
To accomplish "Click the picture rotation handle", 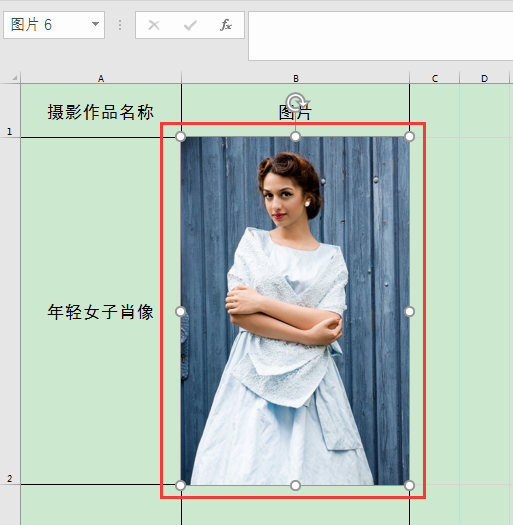I will coord(296,101).
